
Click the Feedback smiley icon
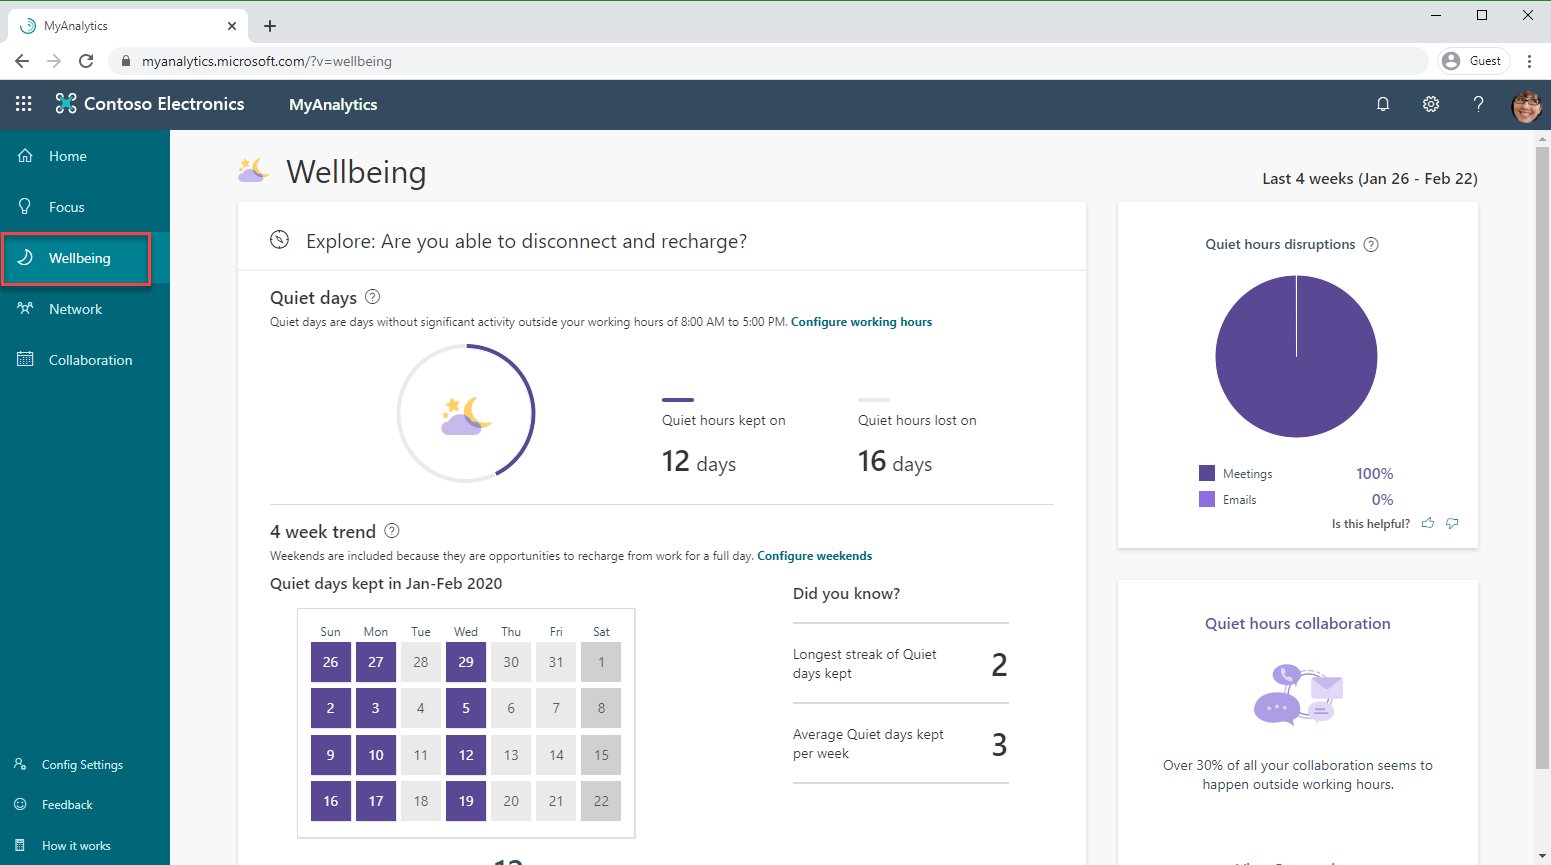click(x=20, y=804)
